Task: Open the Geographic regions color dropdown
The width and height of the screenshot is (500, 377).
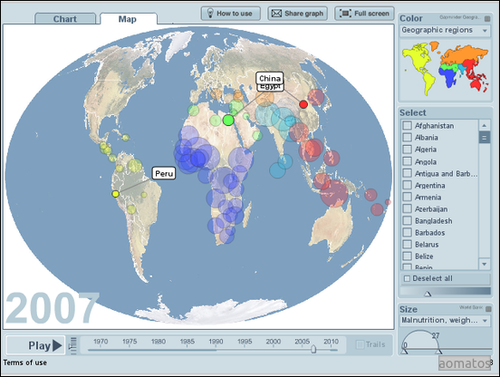Action: tap(445, 30)
